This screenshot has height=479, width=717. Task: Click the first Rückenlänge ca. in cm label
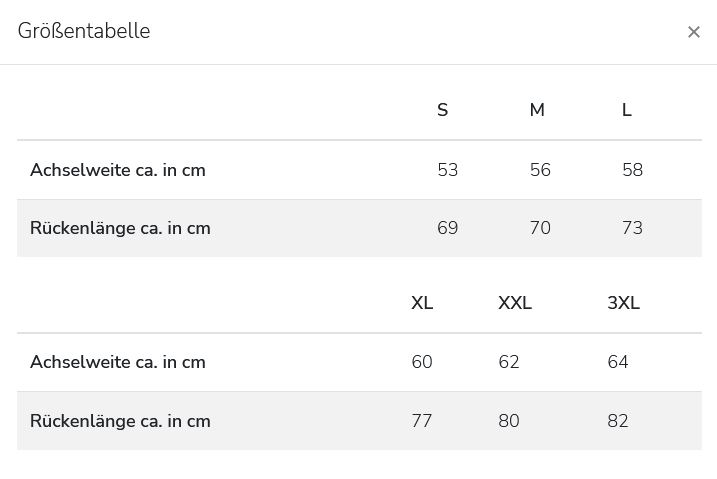click(120, 228)
